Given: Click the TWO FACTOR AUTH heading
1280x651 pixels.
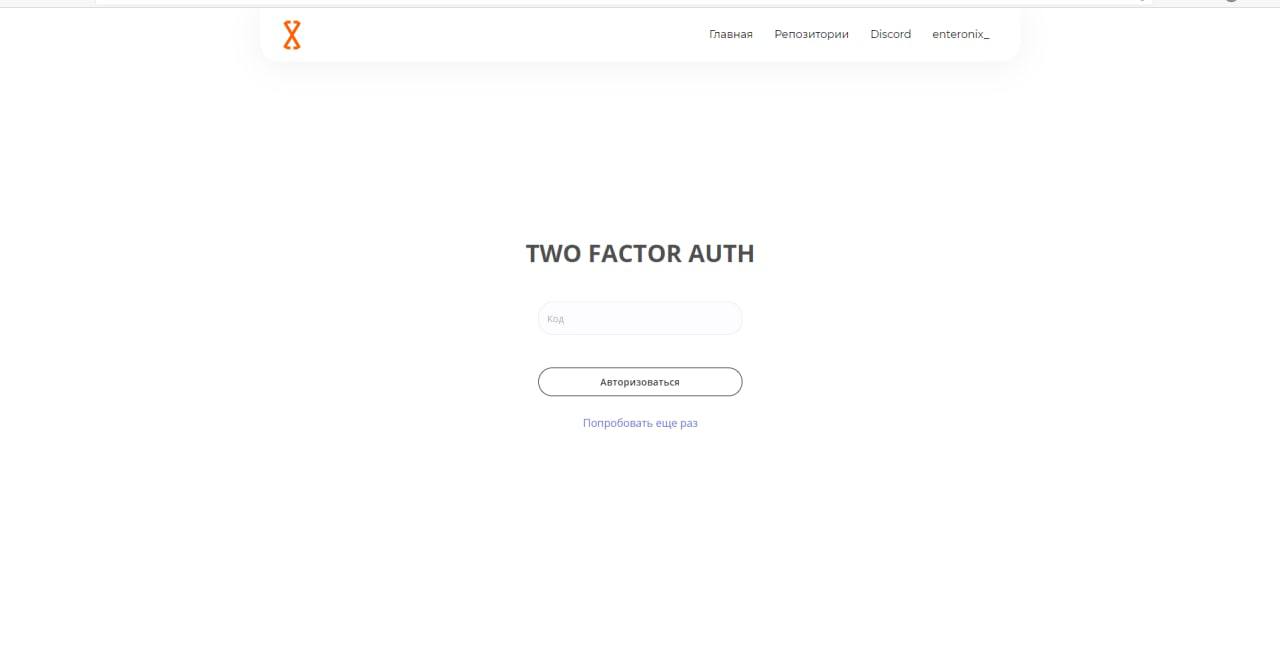Looking at the screenshot, I should click(640, 254).
